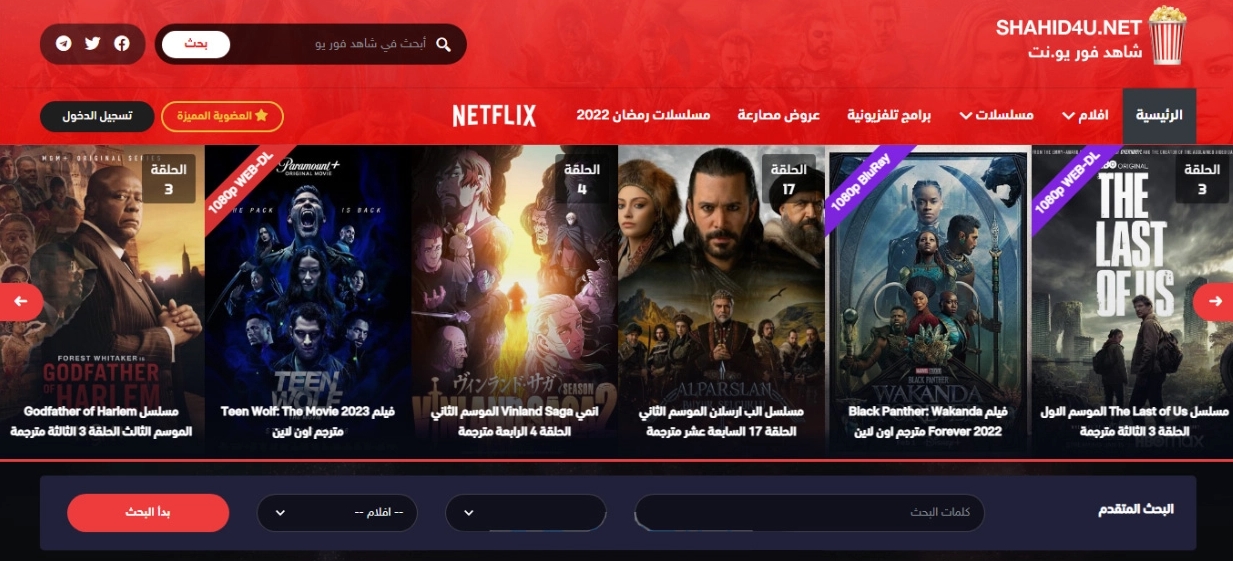
Task: Open مسلسلات رمضان 2022 menu item
Action: click(643, 116)
